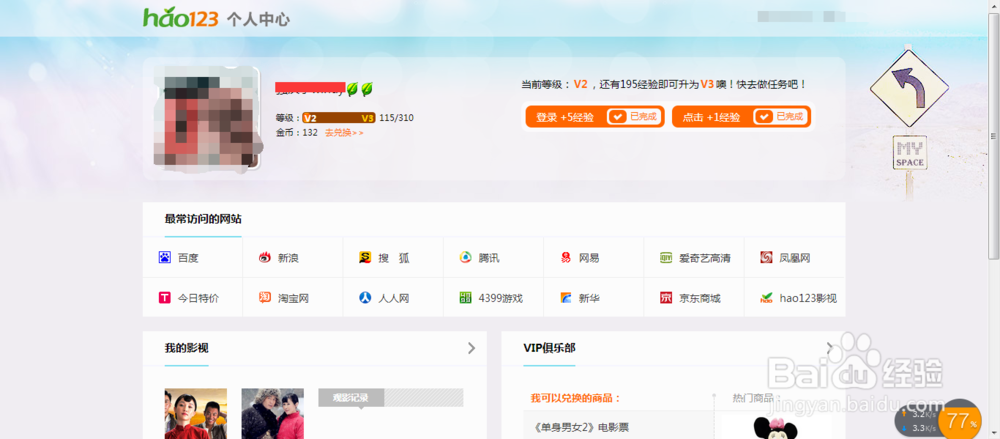Open the 4399游戏 site icon
The image size is (1000, 439).
click(x=466, y=297)
